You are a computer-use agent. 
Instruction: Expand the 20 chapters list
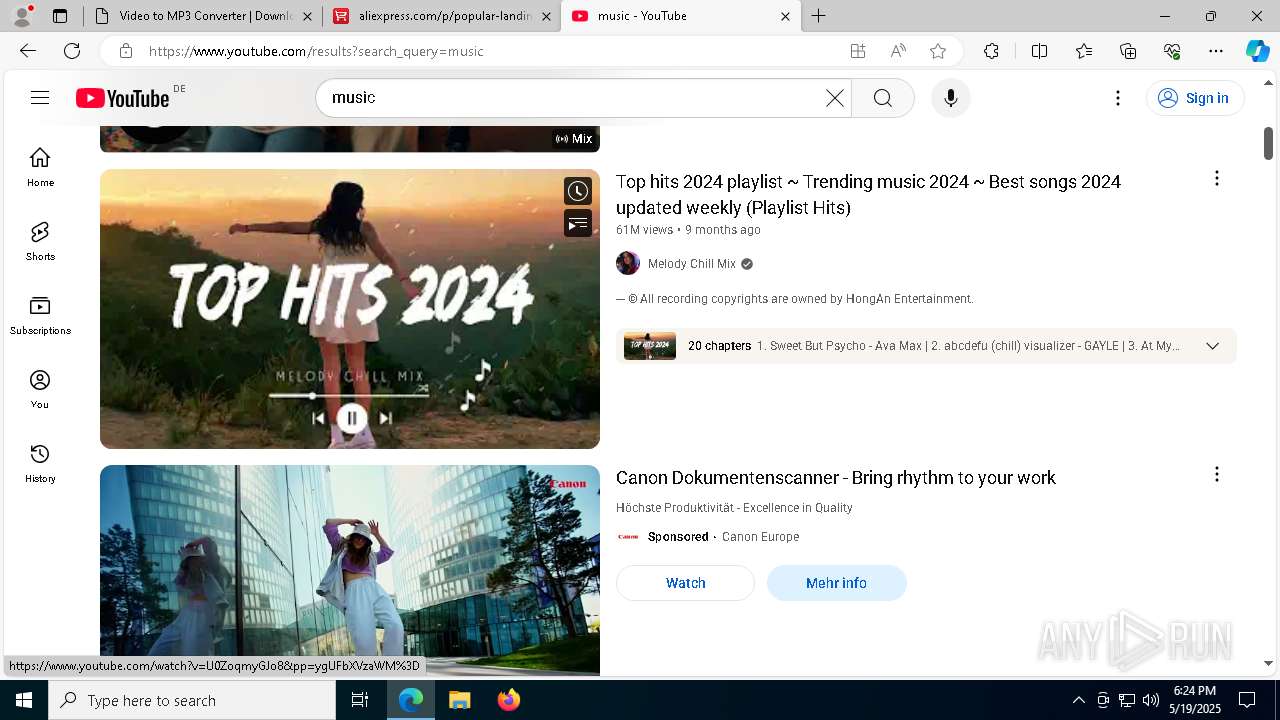click(1212, 346)
